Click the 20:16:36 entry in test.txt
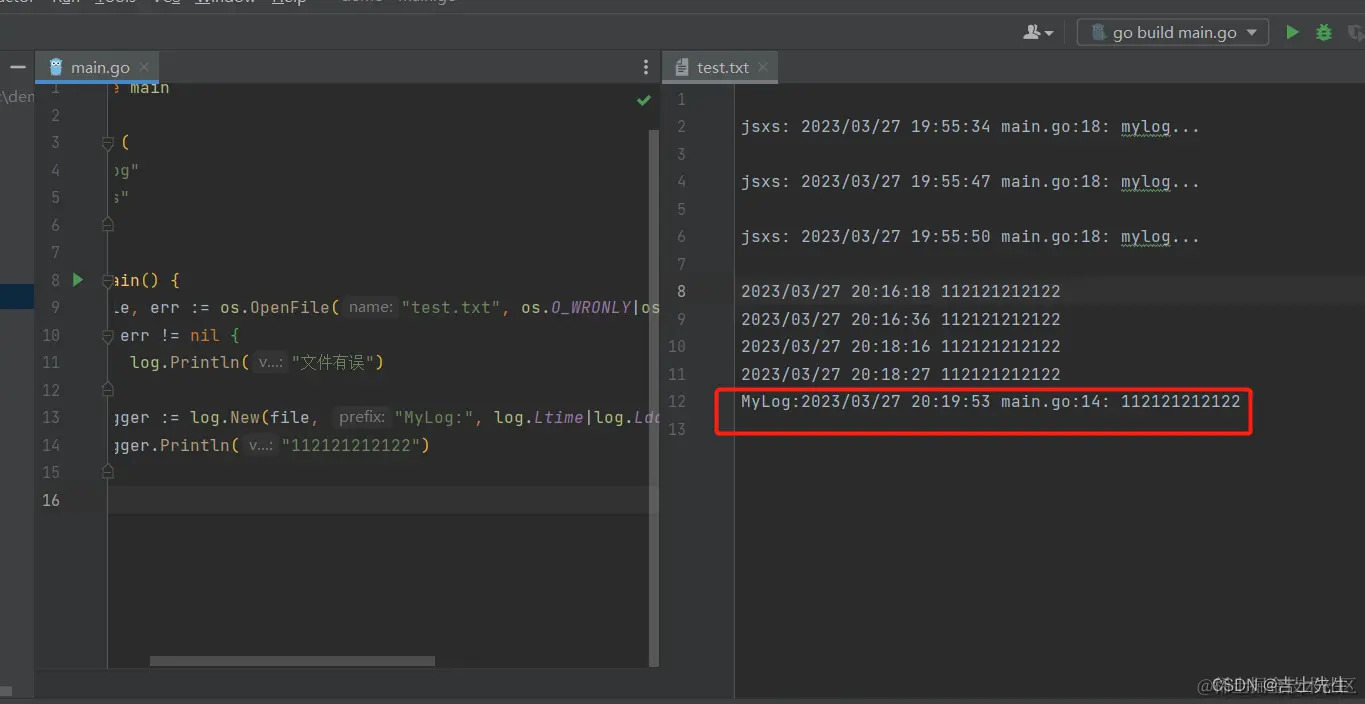This screenshot has height=704, width=1365. 900,320
